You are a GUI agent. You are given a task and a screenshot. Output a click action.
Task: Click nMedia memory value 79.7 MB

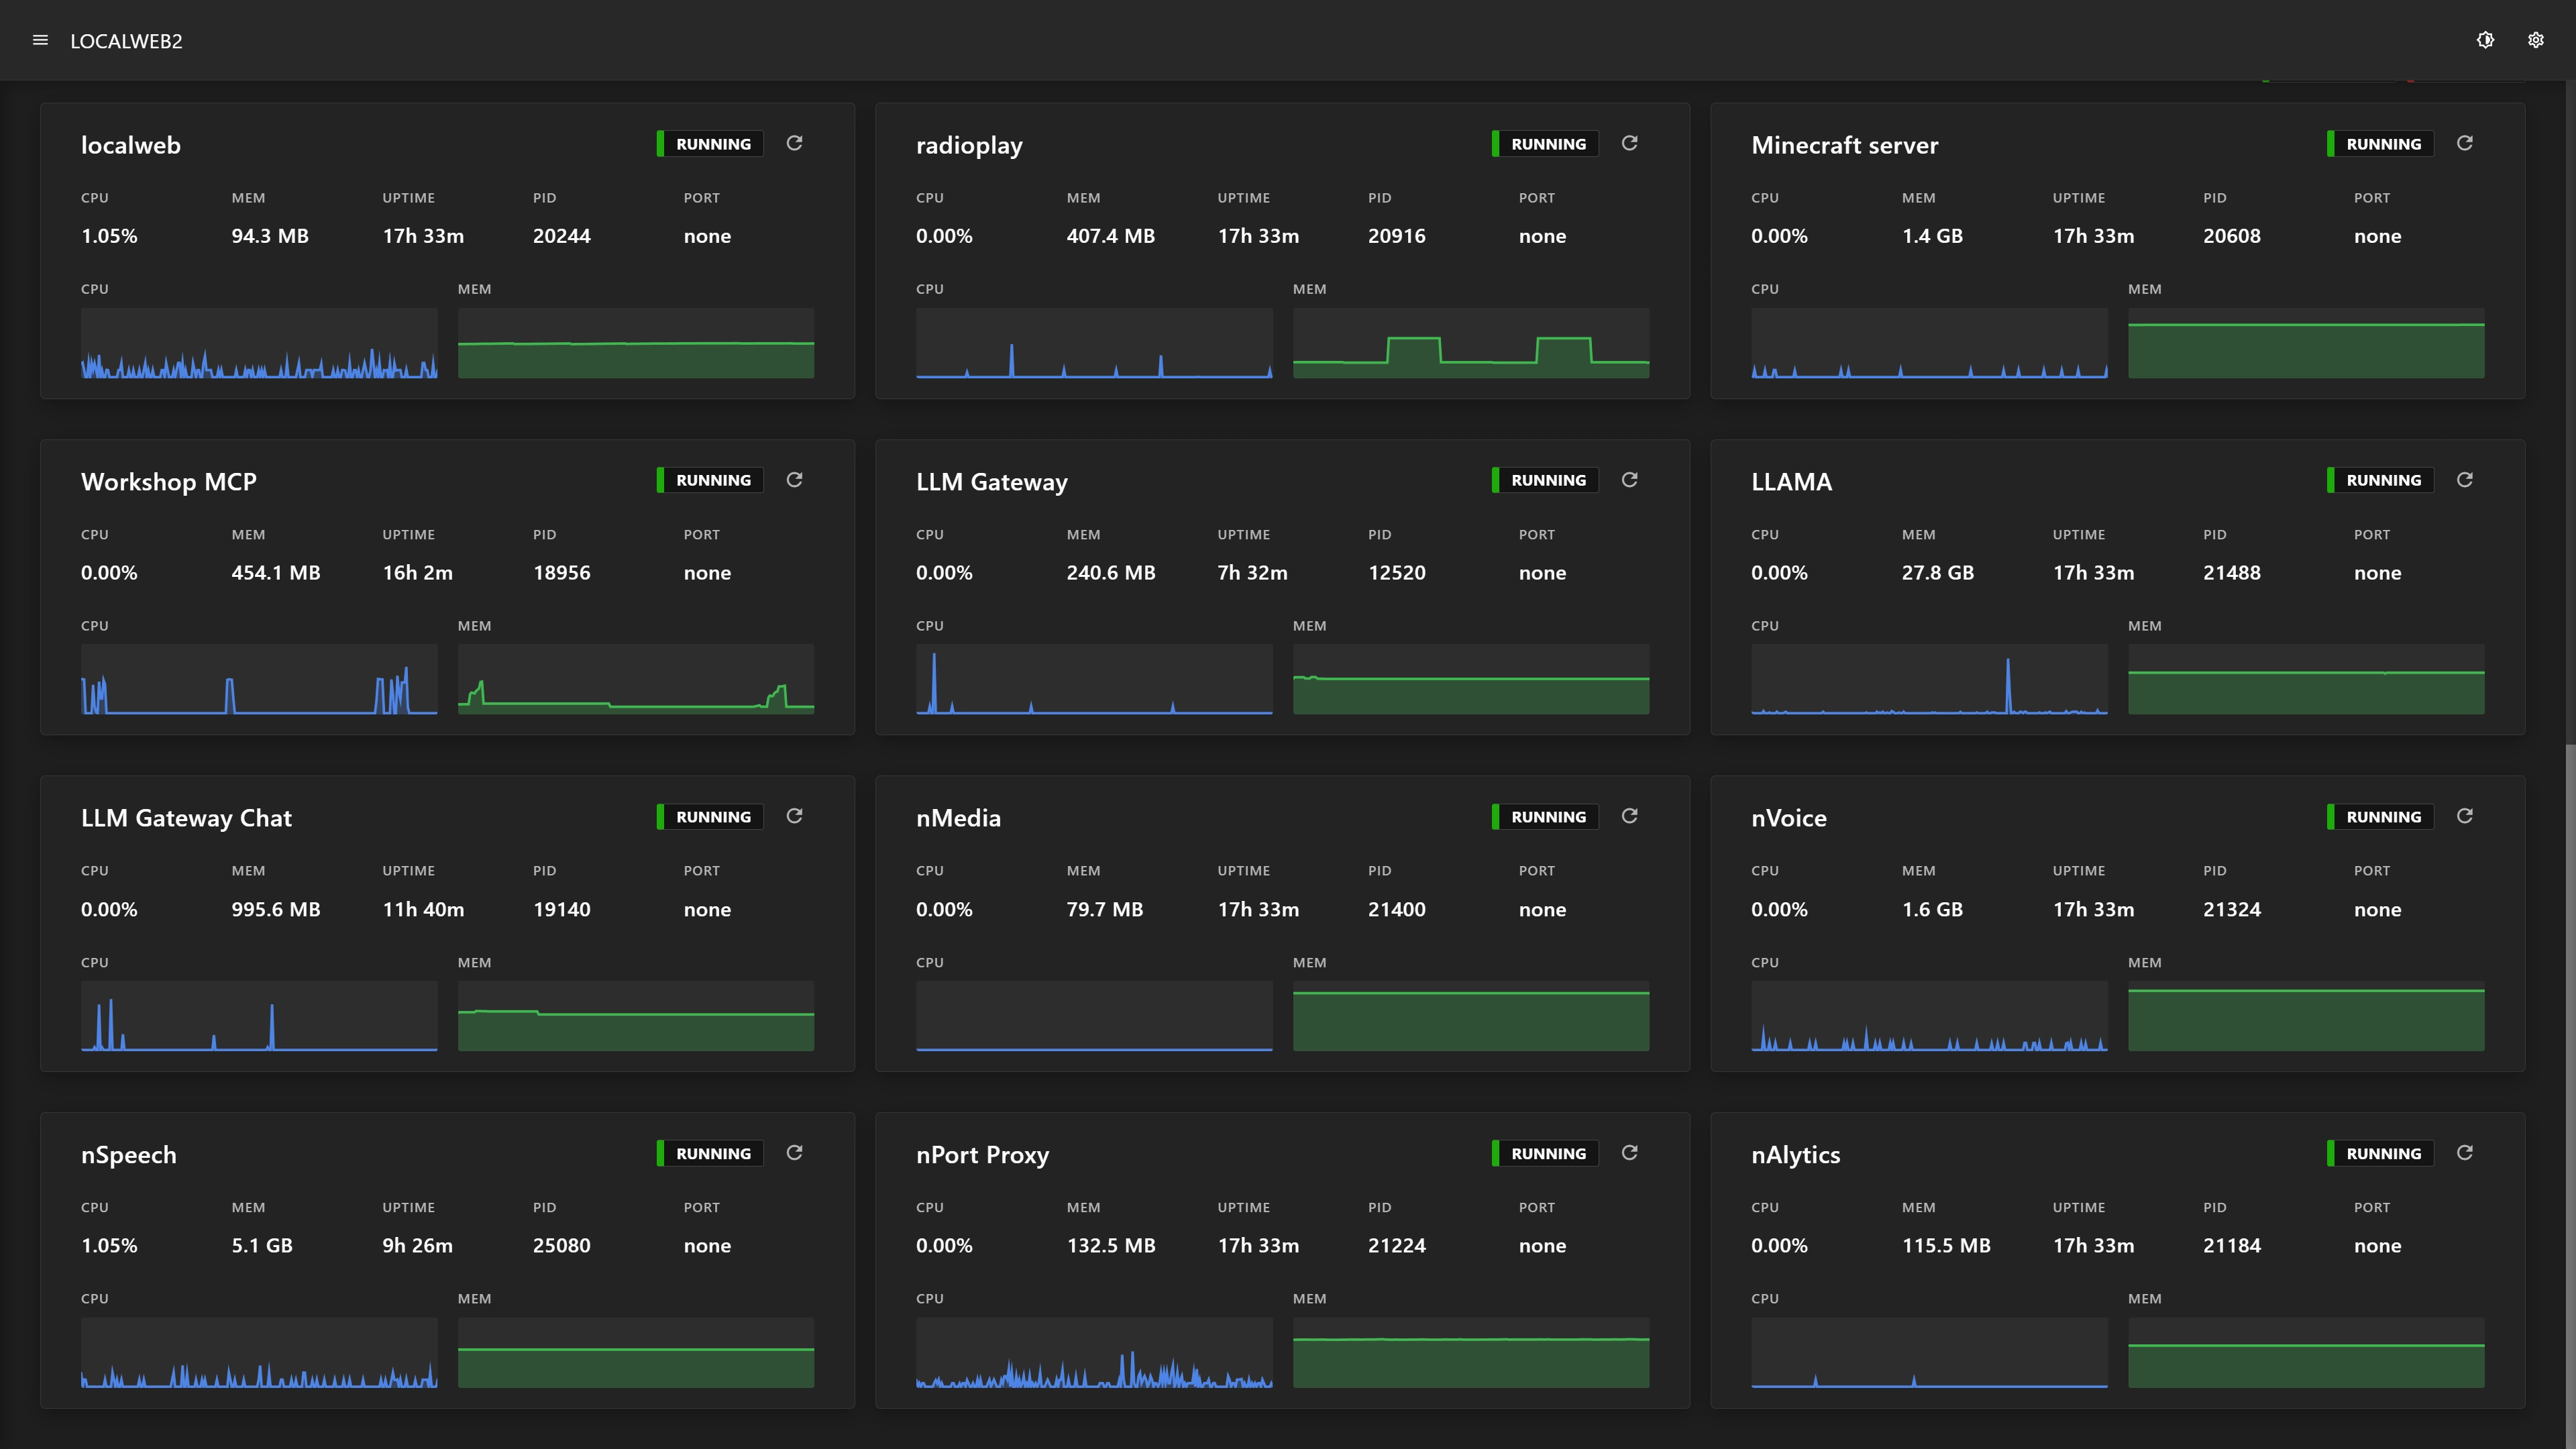(1104, 910)
